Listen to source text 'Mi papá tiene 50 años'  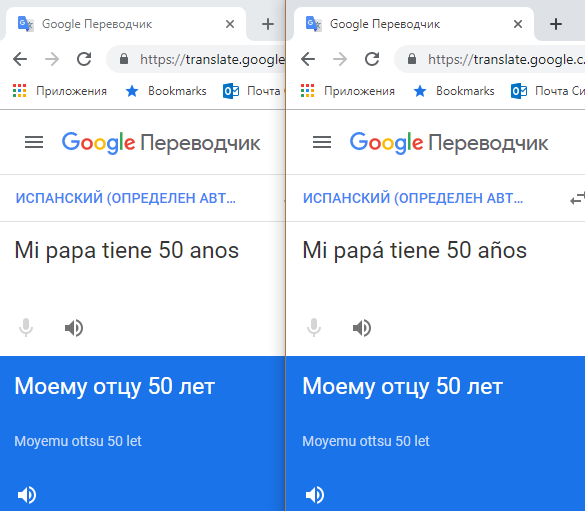(362, 328)
